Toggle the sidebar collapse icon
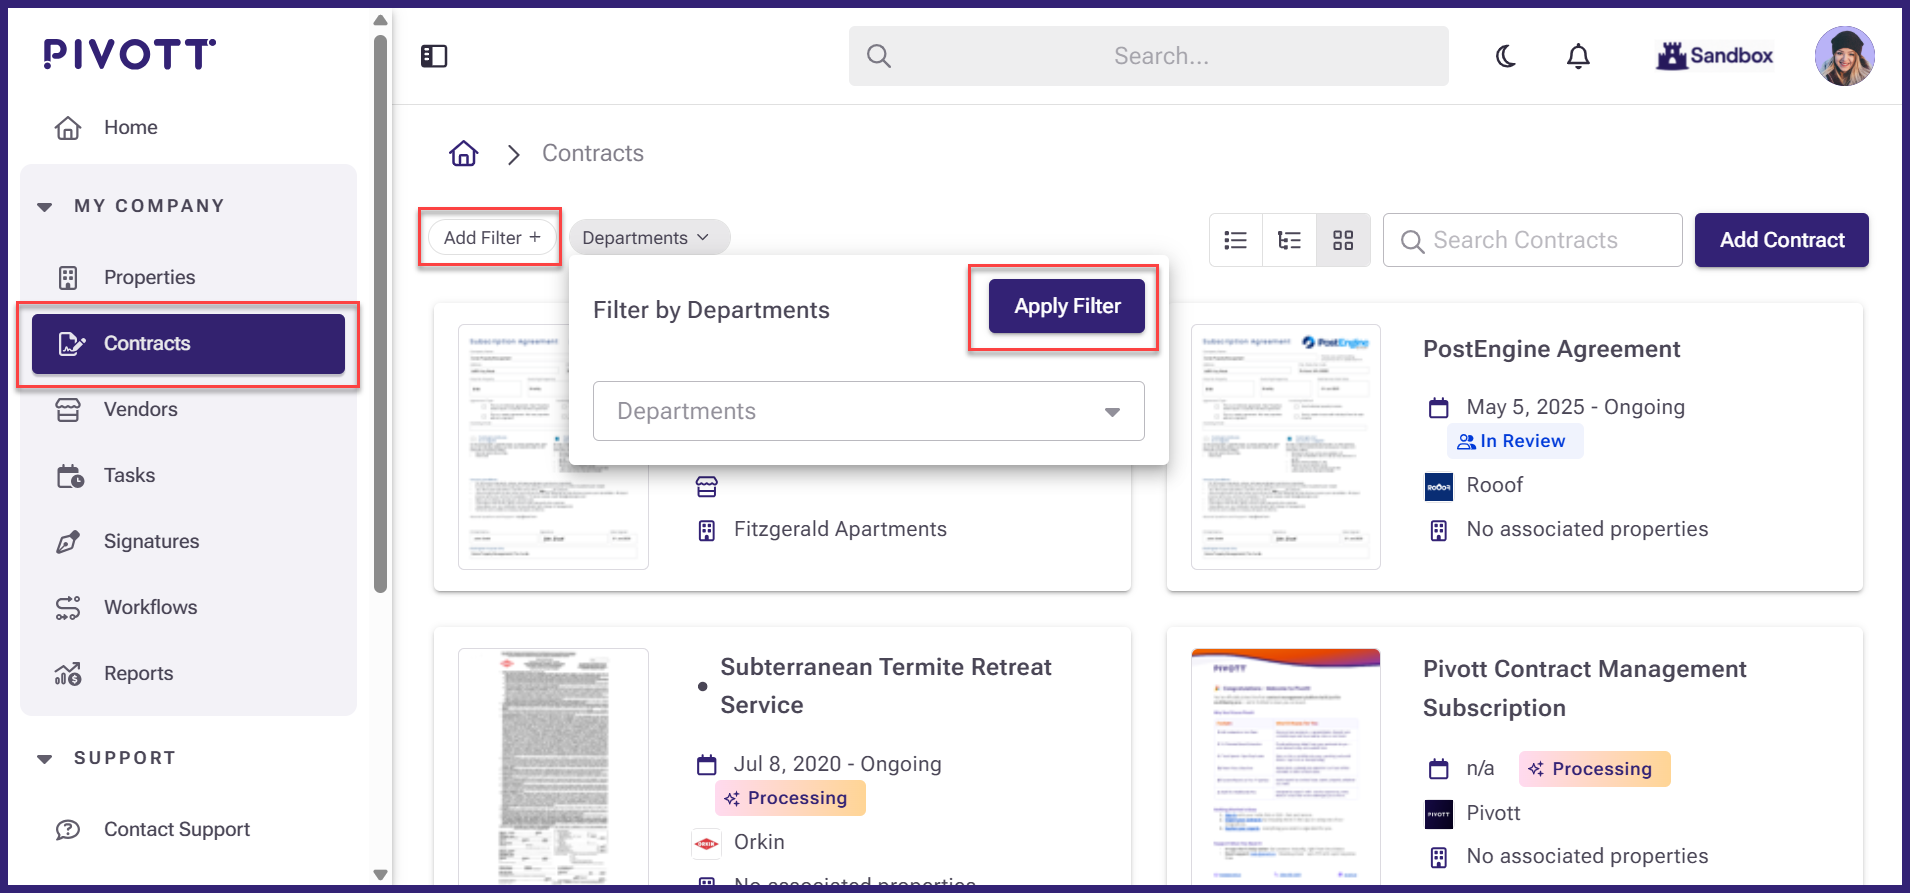Image resolution: width=1910 pixels, height=893 pixels. coord(434,56)
